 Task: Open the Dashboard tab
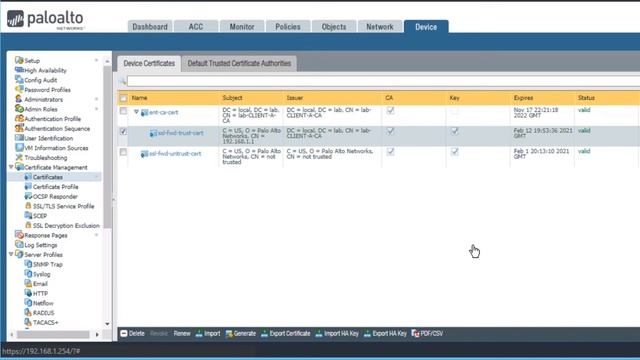pos(150,27)
